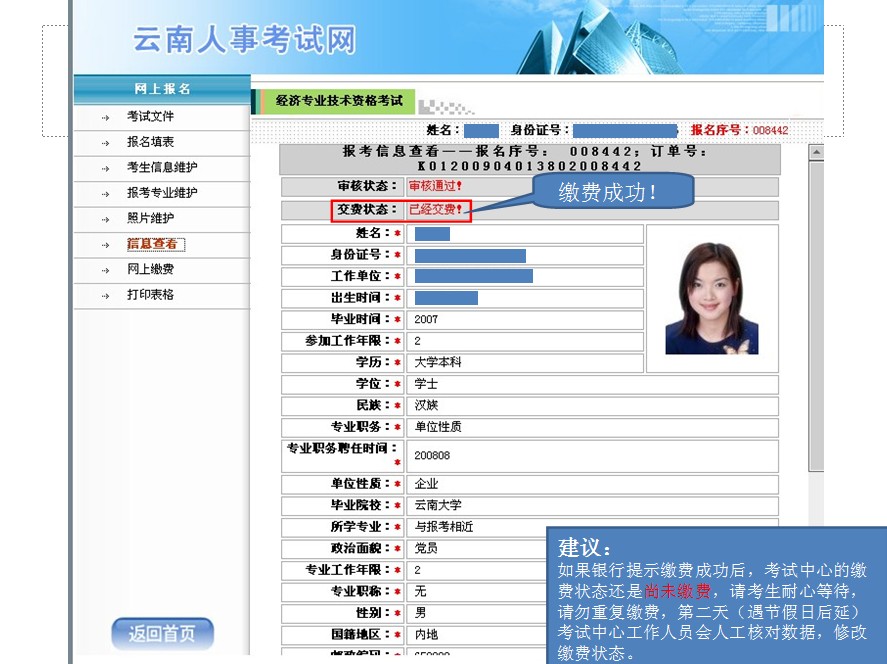The image size is (887, 664).
Task: Click the 毕业时间 field showing 2007
Action: 523,319
